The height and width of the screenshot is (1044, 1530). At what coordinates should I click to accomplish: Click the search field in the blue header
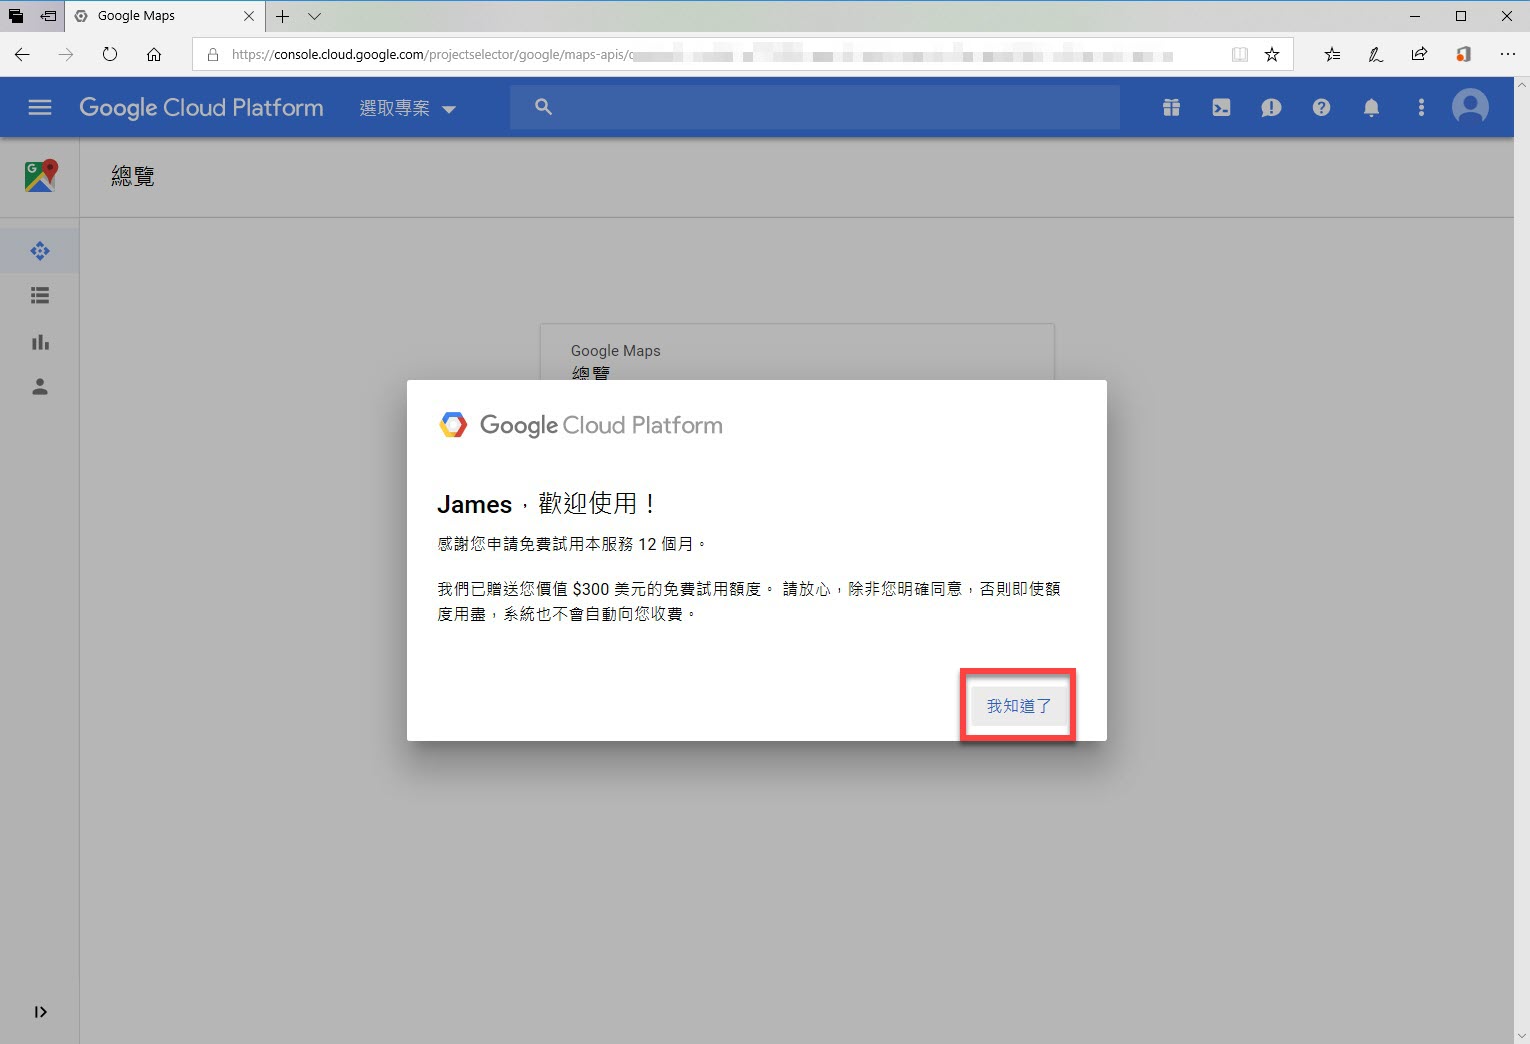click(x=814, y=107)
